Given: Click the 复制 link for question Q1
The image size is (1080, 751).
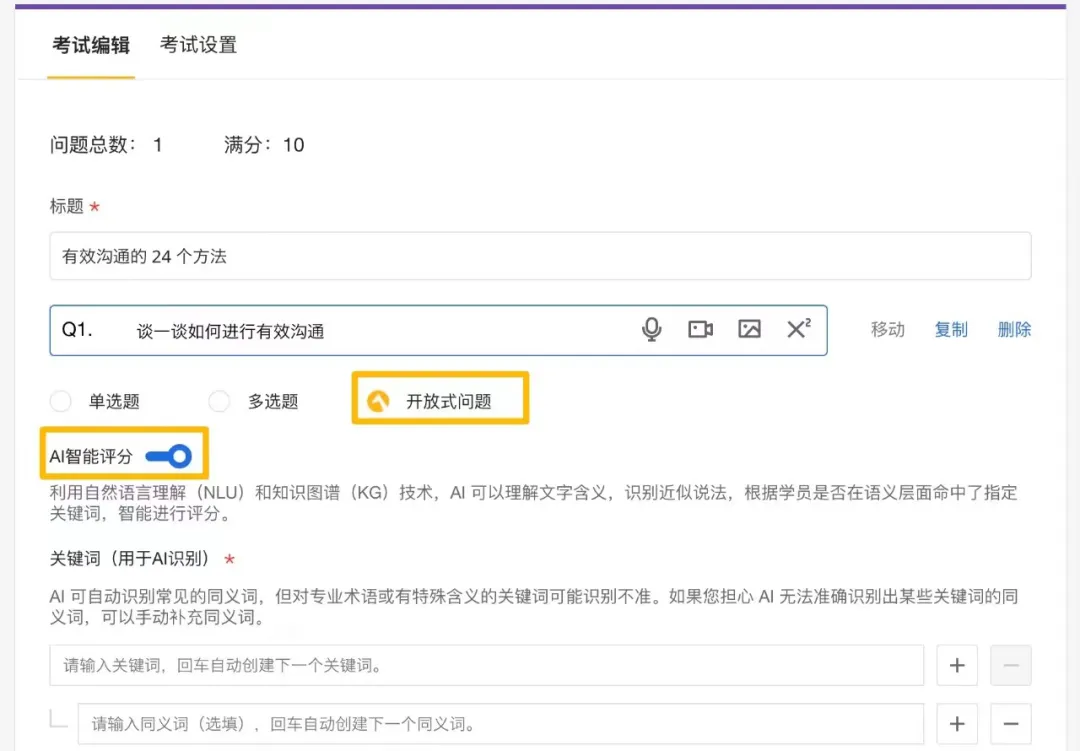Looking at the screenshot, I should [x=951, y=330].
